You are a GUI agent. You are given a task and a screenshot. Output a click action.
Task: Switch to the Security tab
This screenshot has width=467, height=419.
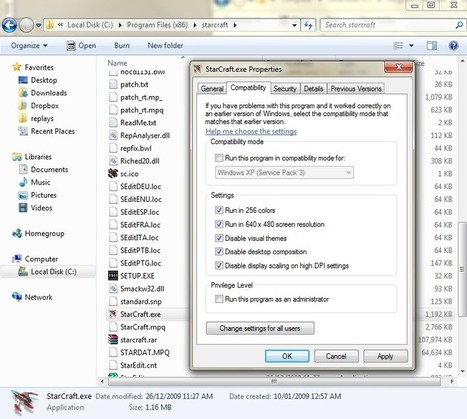(x=285, y=89)
